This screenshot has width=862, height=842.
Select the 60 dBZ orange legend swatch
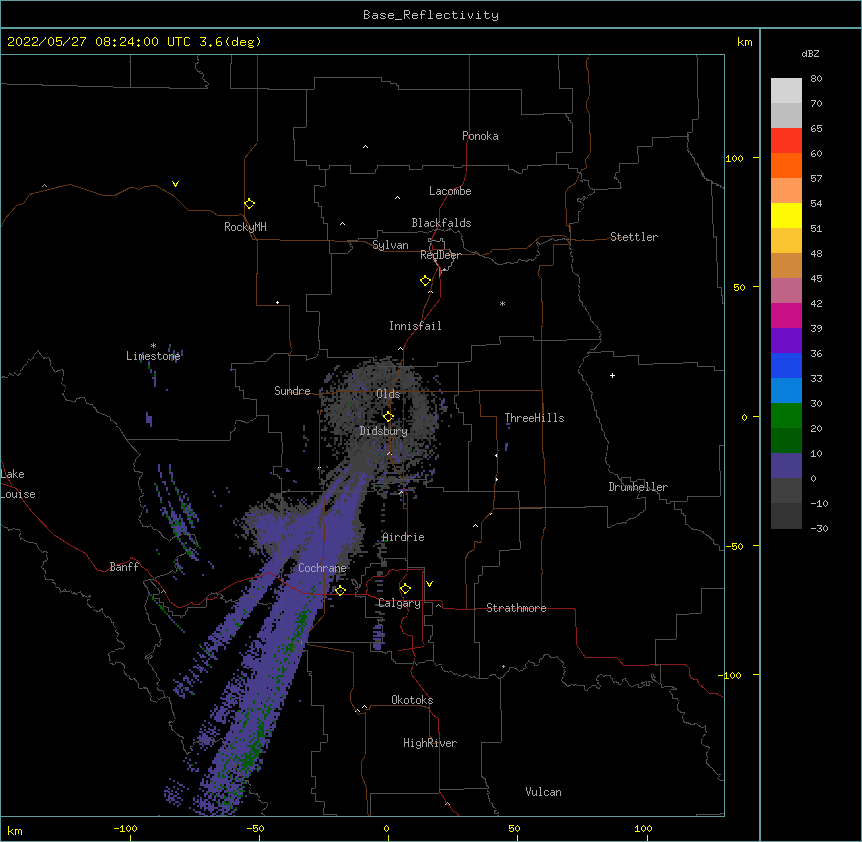[786, 165]
